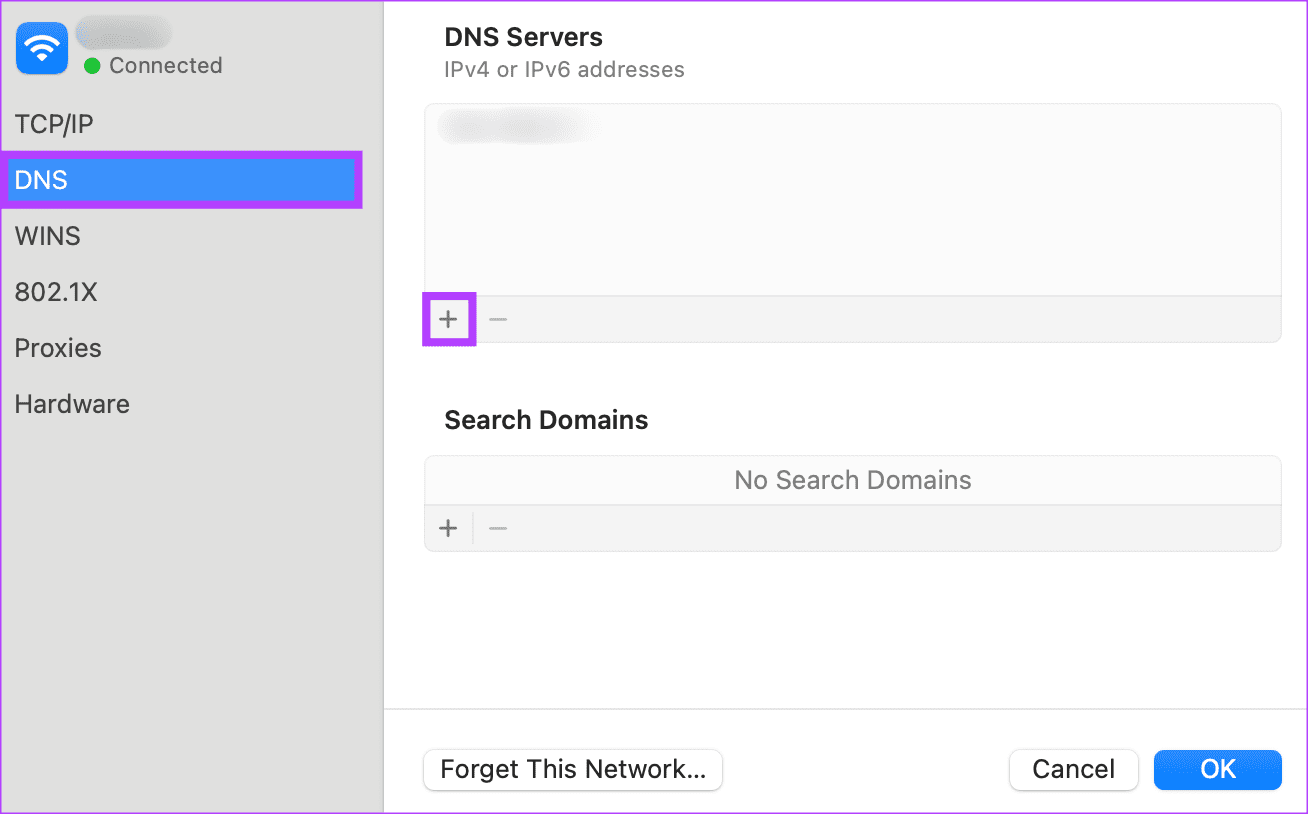Click Forget This Network button
The image size is (1308, 814).
(x=573, y=770)
